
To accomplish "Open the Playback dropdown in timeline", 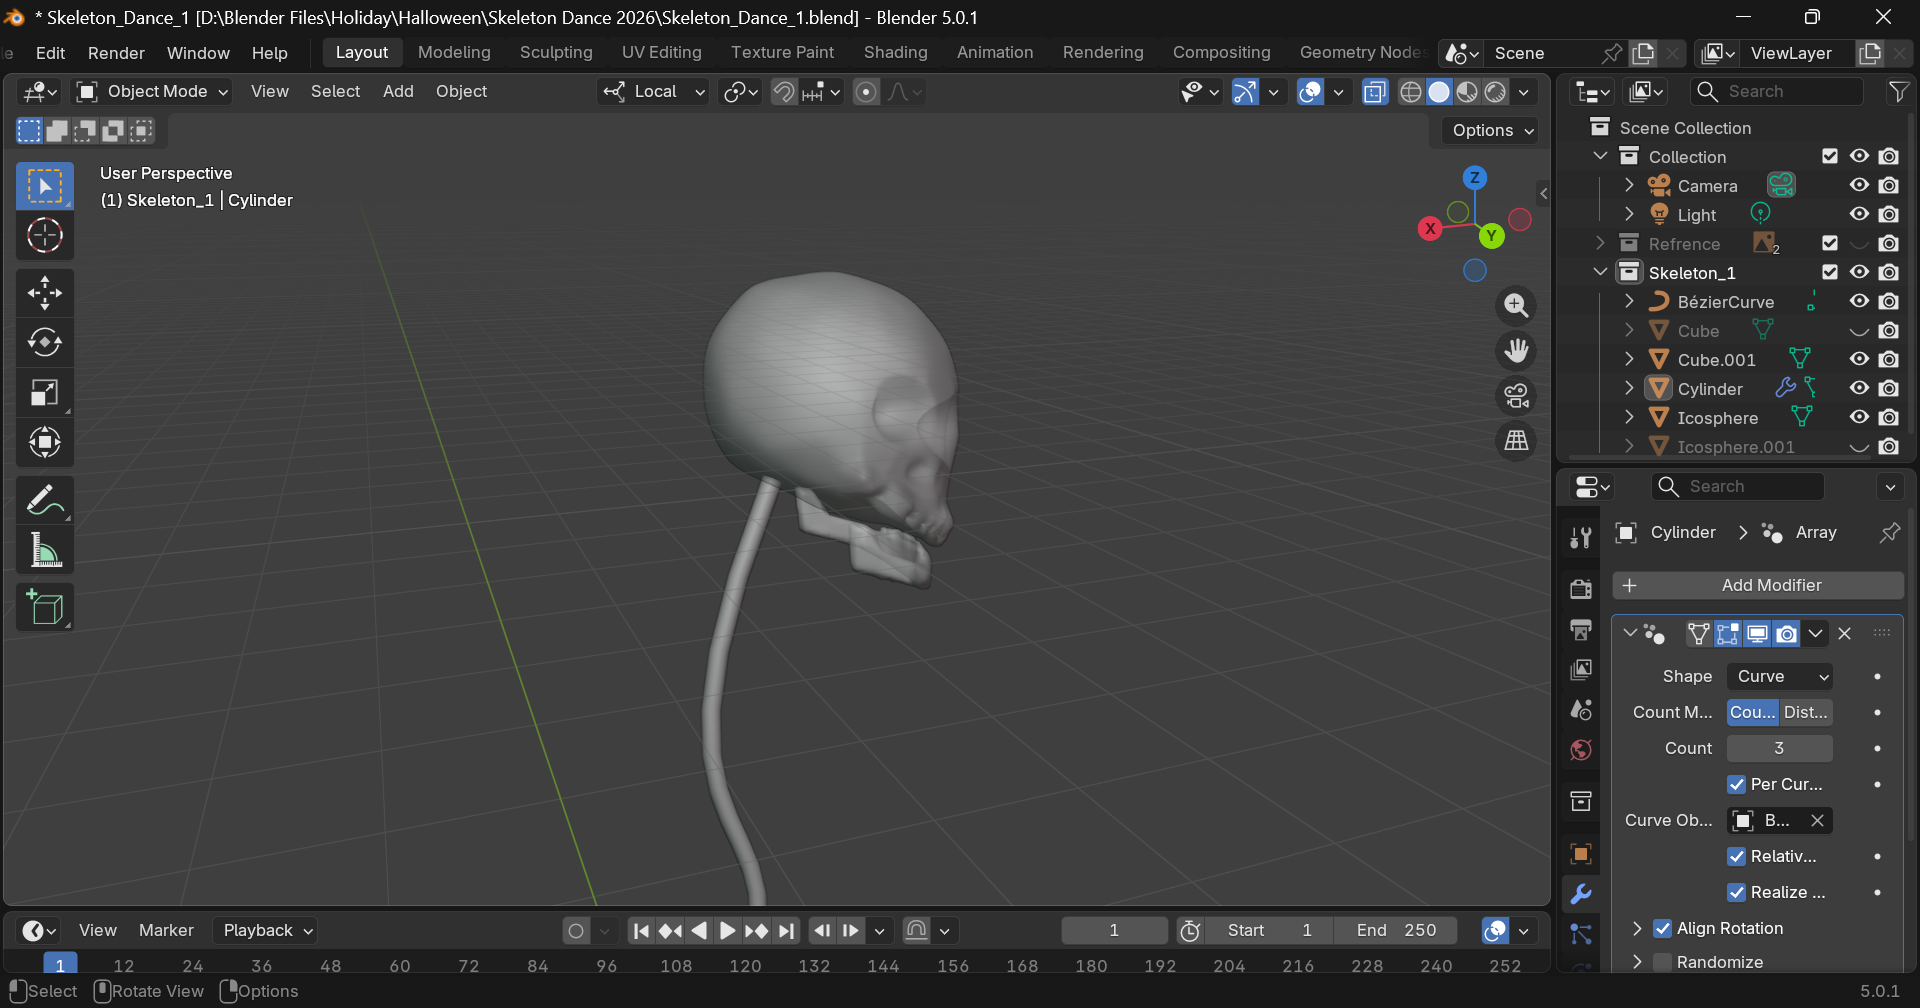I will point(265,931).
